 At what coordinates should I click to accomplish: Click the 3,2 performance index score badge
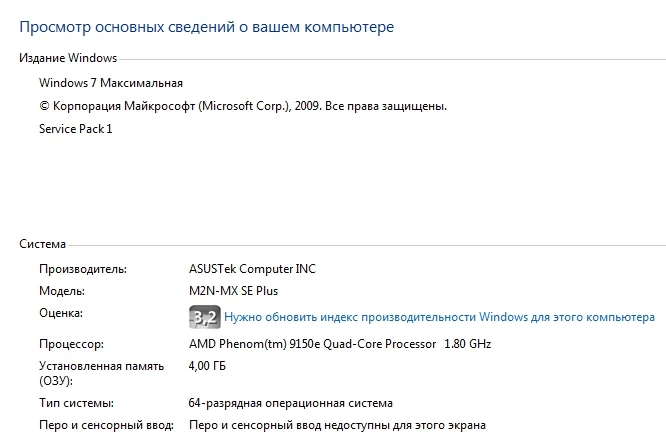tap(204, 318)
